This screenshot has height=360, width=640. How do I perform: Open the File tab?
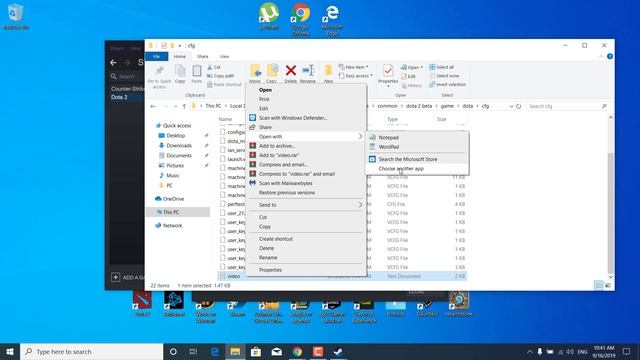156,56
